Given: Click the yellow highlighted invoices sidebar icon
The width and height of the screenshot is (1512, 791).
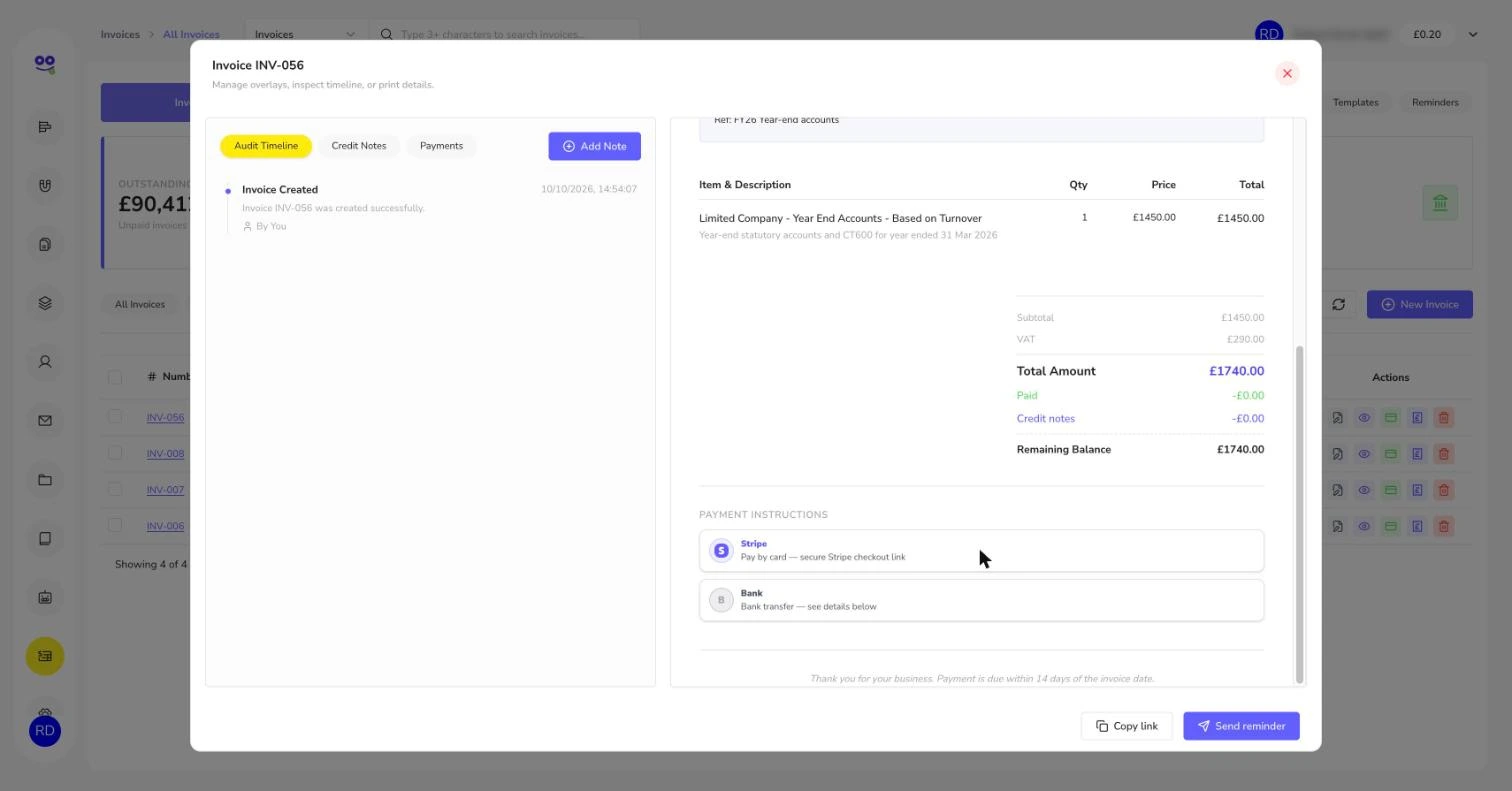Looking at the screenshot, I should [x=45, y=656].
